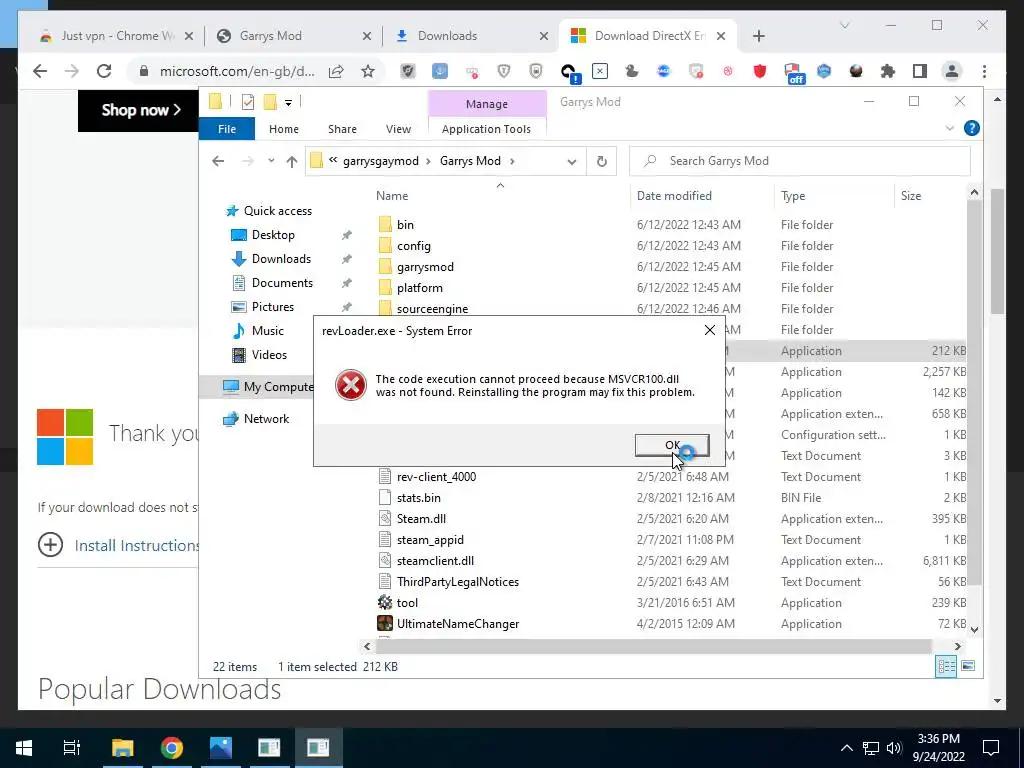Open Explorer help icon
Screen dimensions: 1024x768
tap(972, 128)
